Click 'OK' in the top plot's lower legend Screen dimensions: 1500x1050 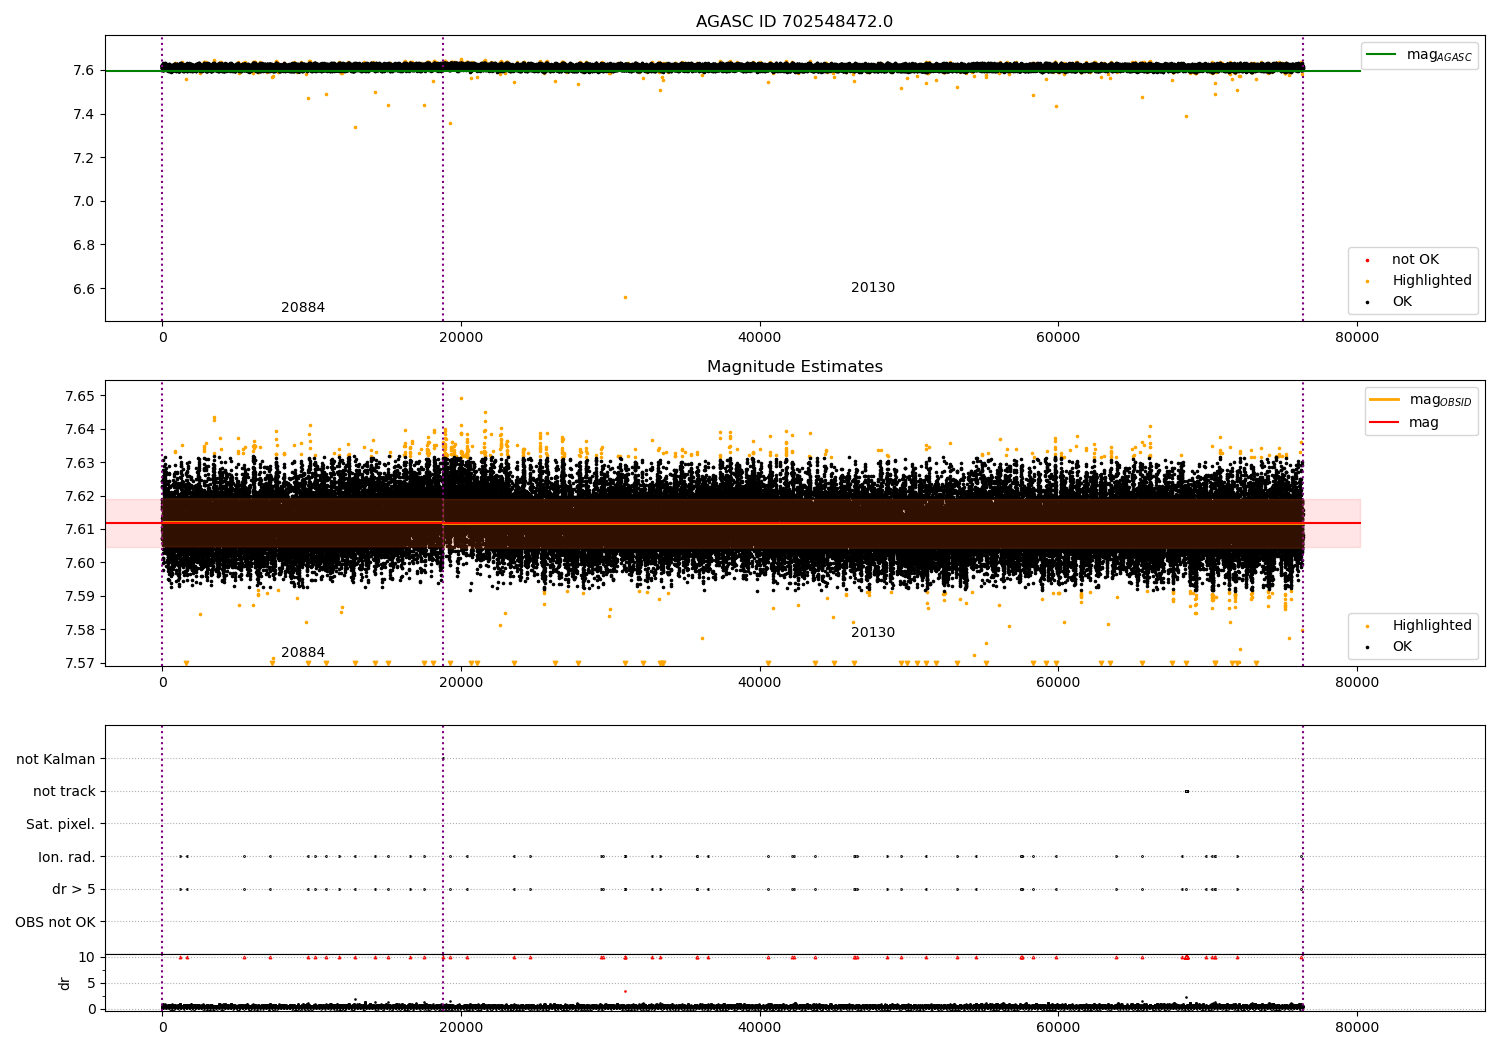point(1402,302)
